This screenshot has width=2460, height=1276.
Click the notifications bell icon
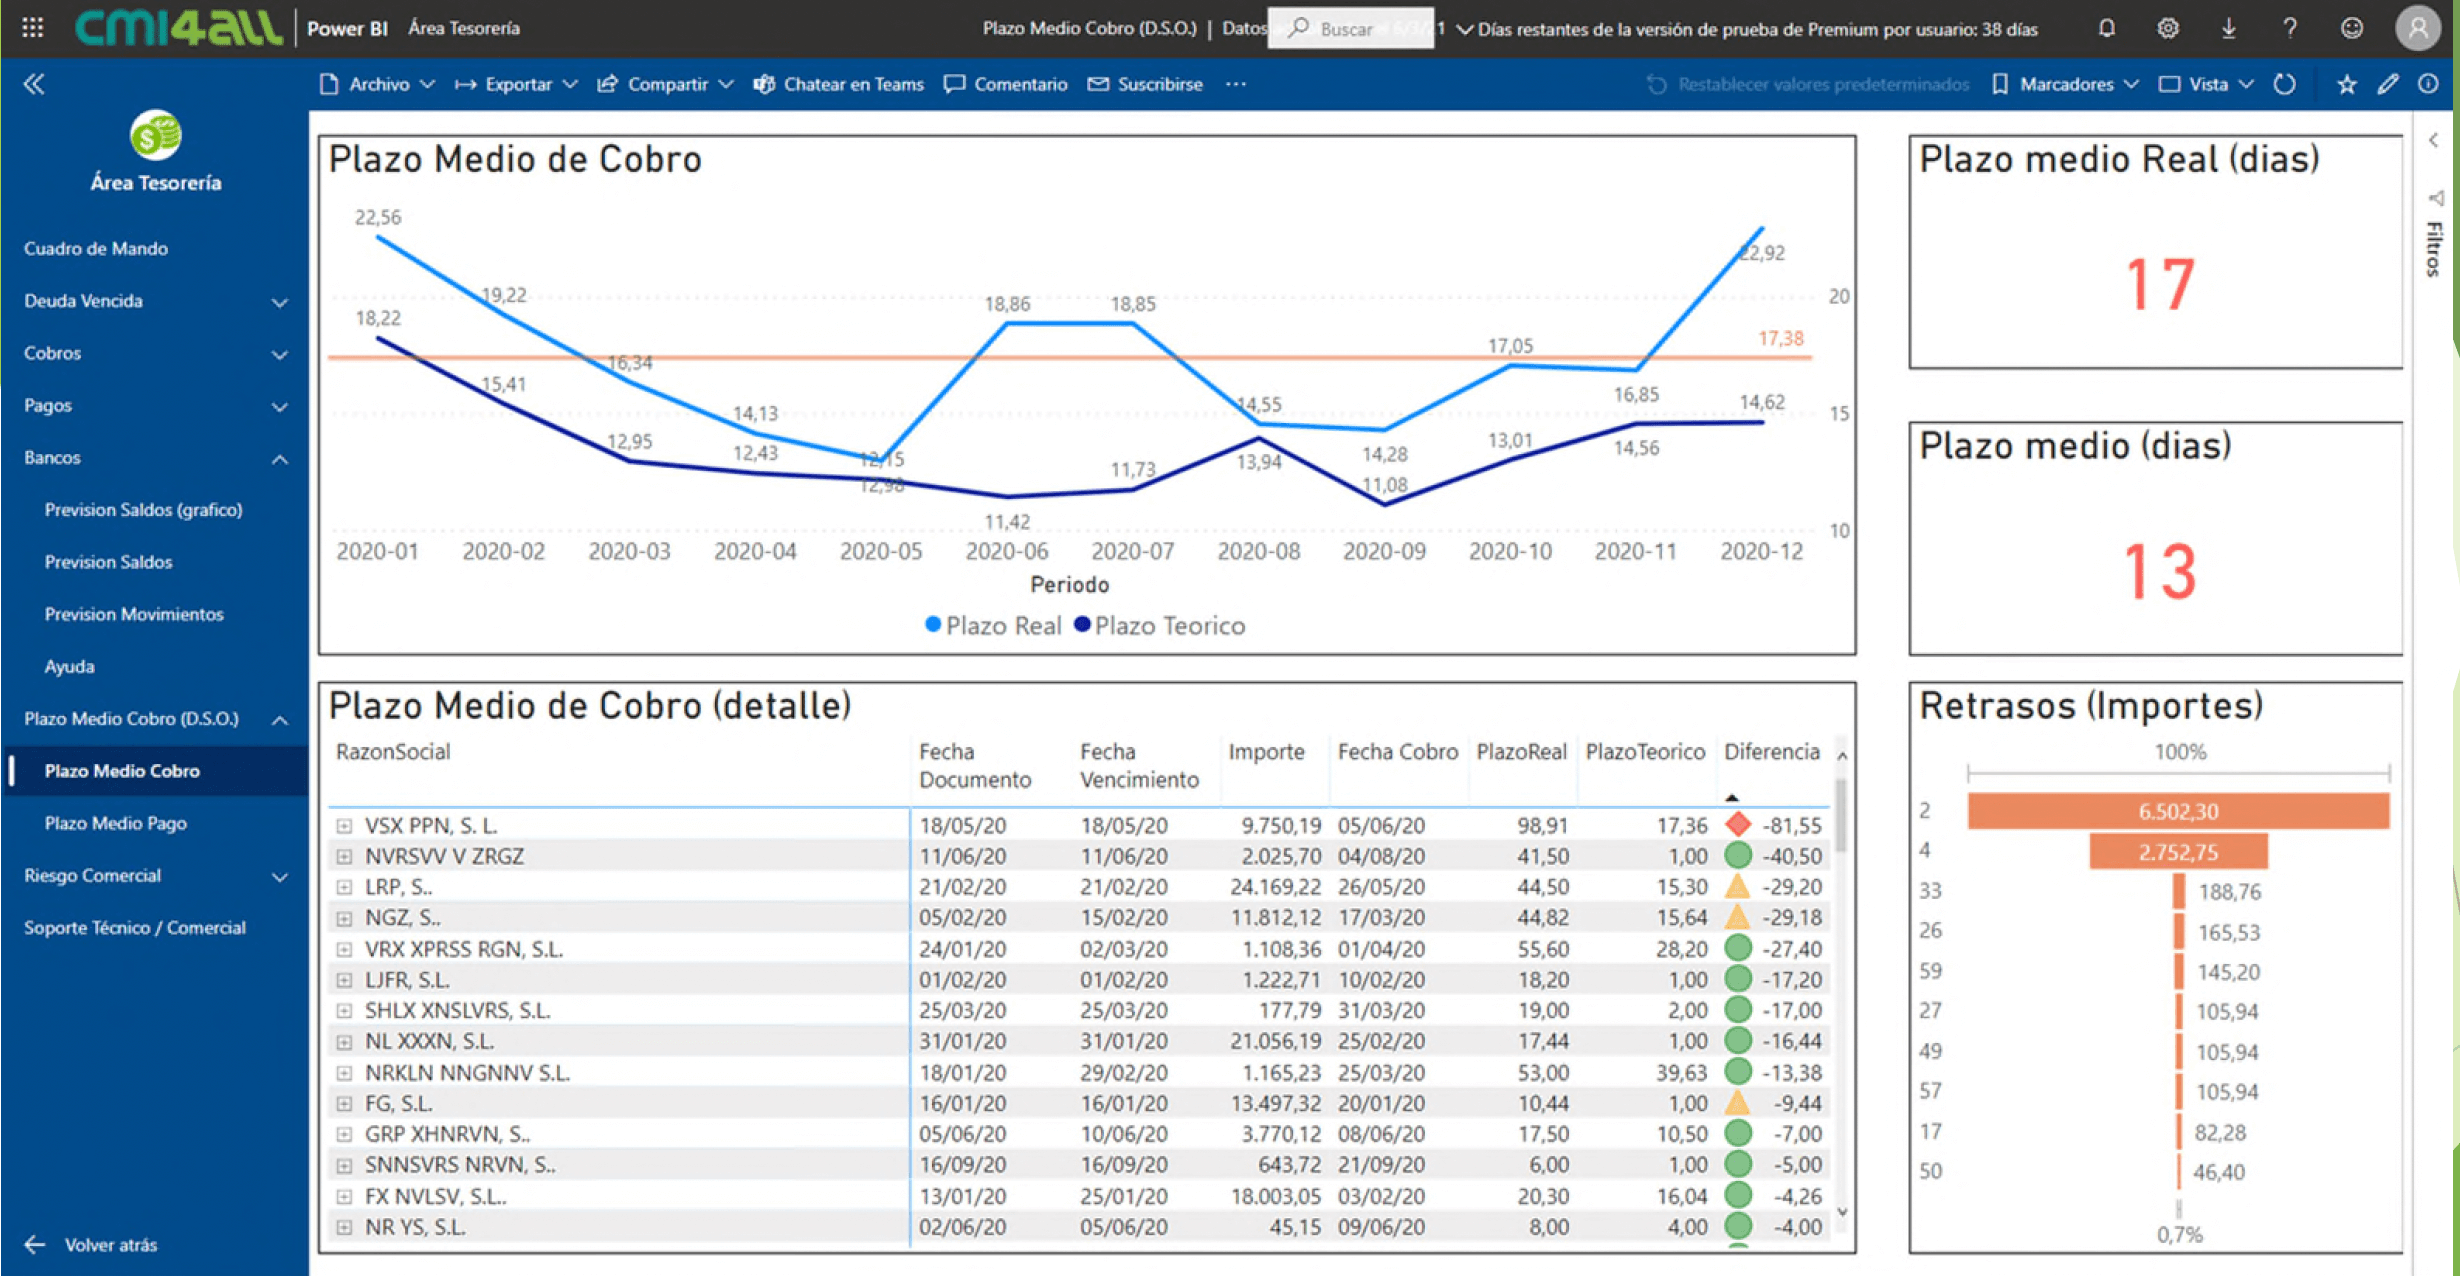2106,28
